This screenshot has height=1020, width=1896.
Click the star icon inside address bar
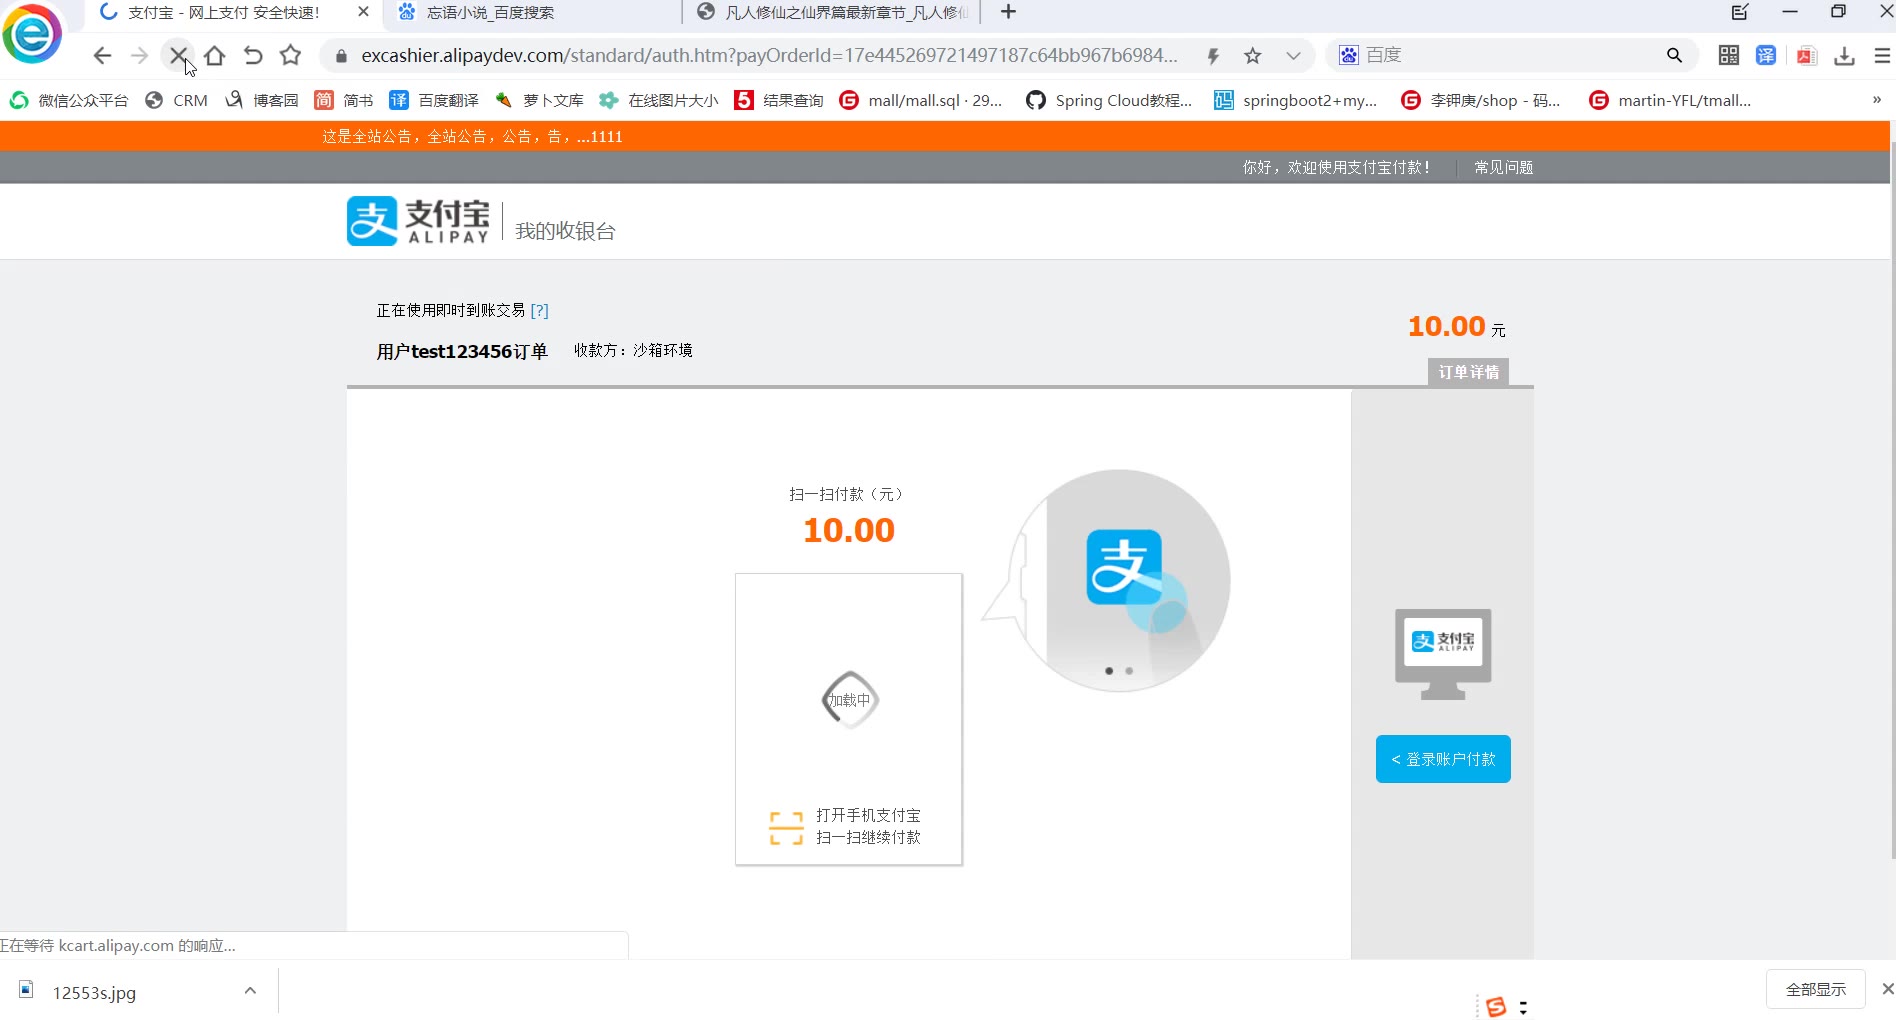click(x=1253, y=56)
